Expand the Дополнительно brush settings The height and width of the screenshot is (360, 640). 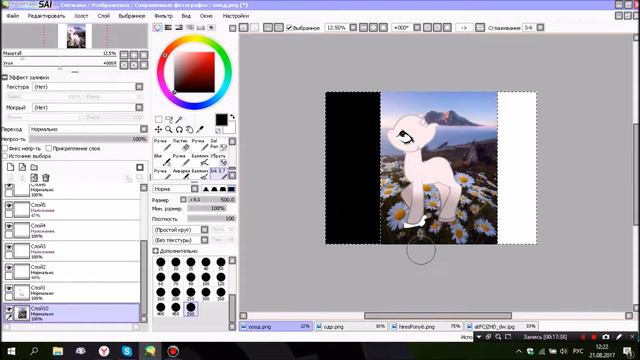tap(156, 251)
